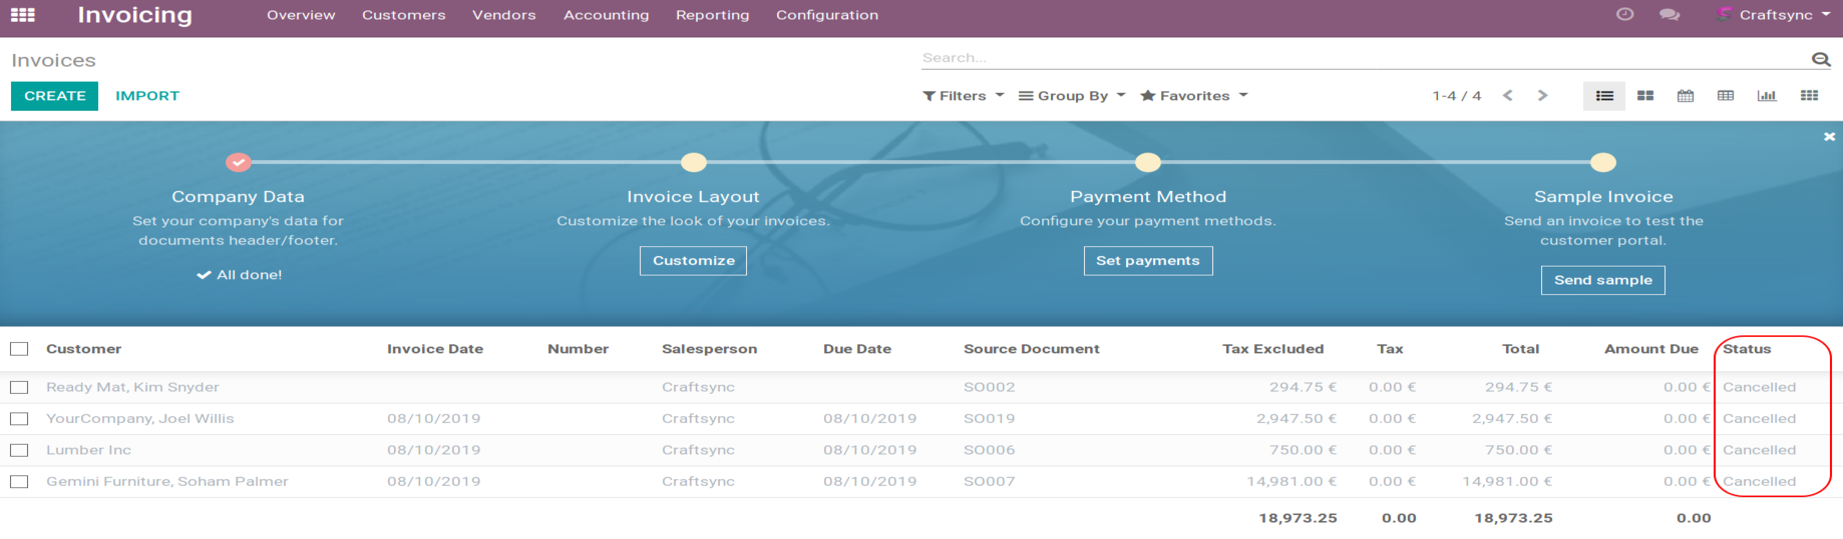Screen dimensions: 1843x539
Task: Open the Group By dropdown
Action: click(1072, 96)
